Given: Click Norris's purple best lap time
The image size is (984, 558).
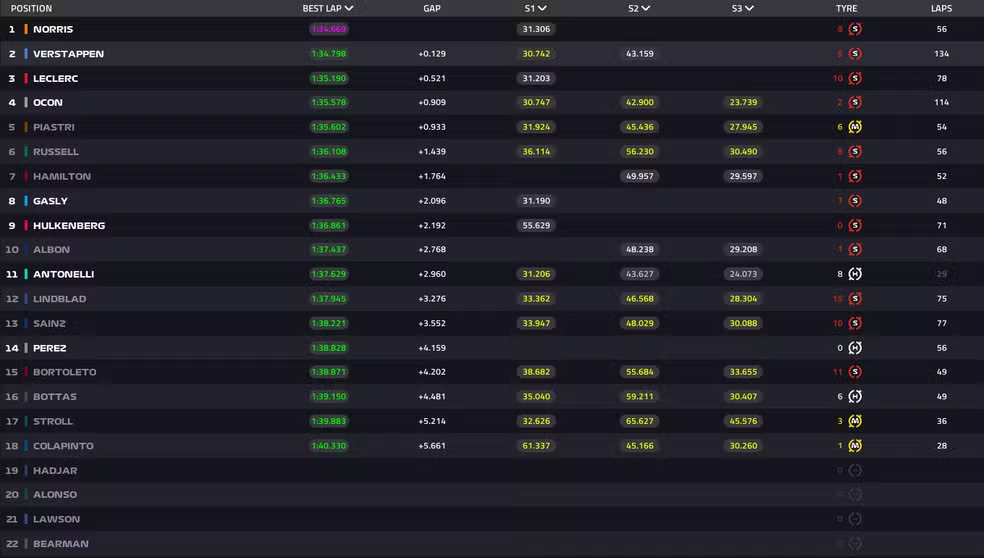Looking at the screenshot, I should pos(329,29).
